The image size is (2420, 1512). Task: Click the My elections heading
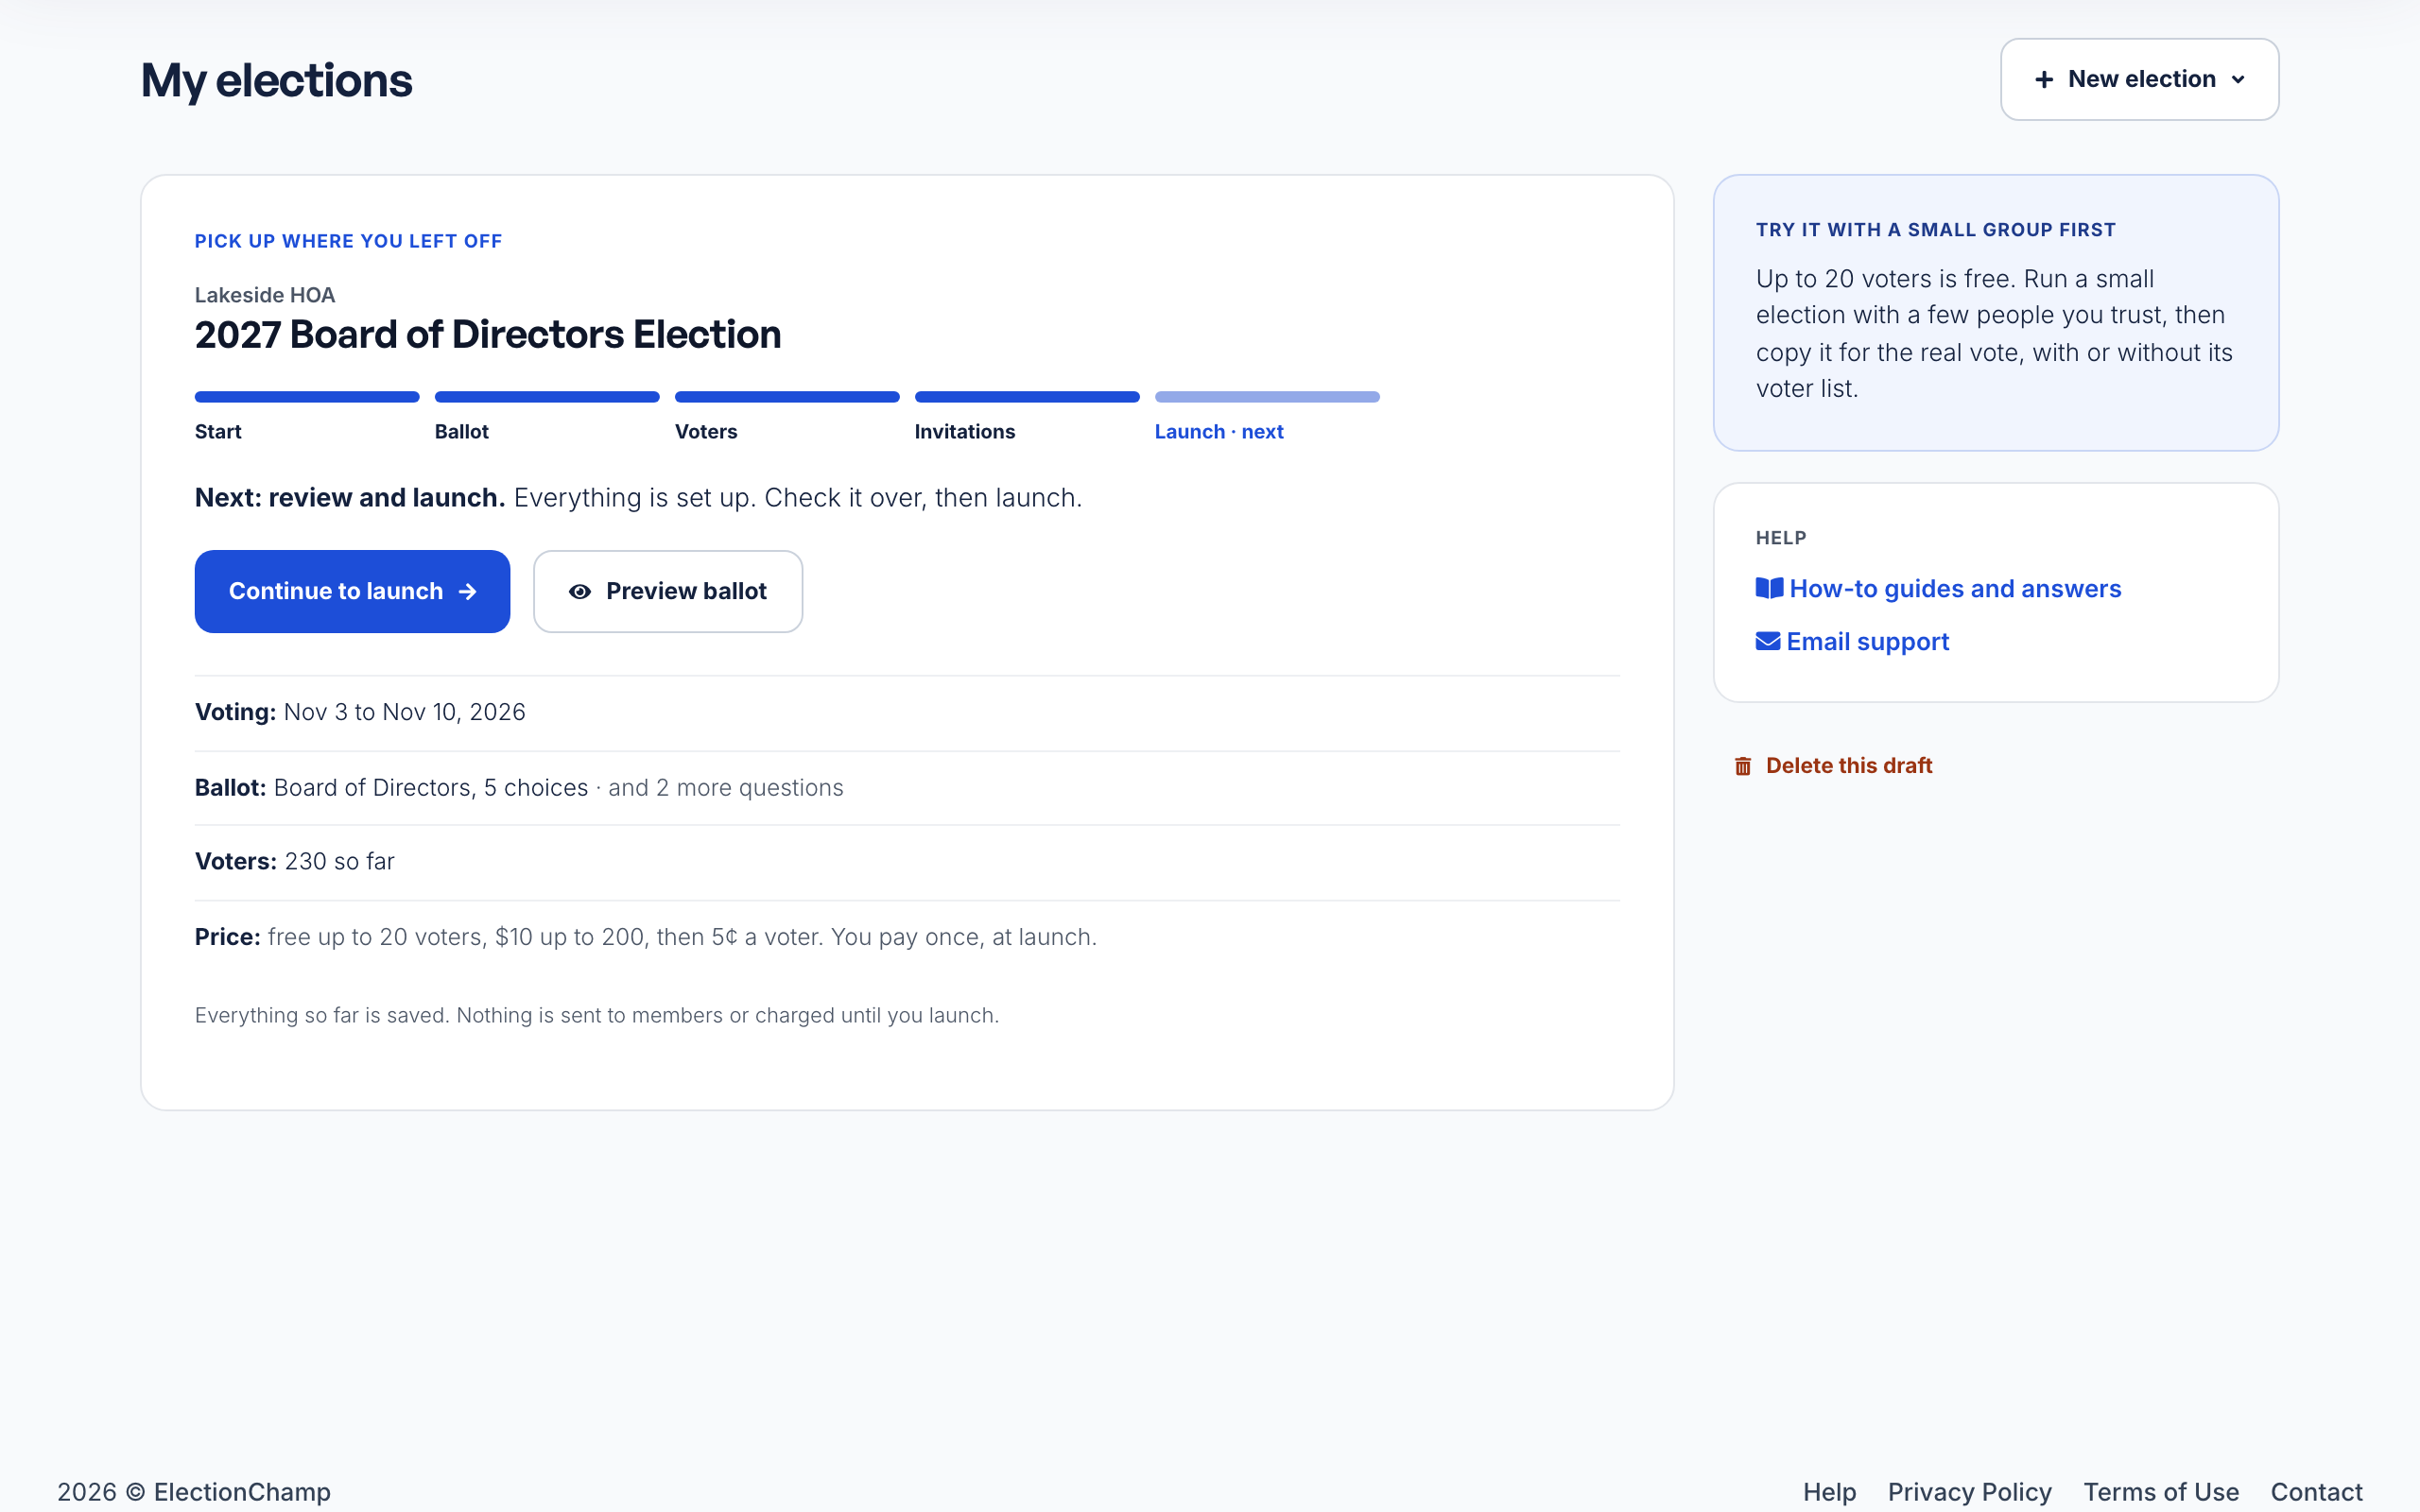click(276, 80)
